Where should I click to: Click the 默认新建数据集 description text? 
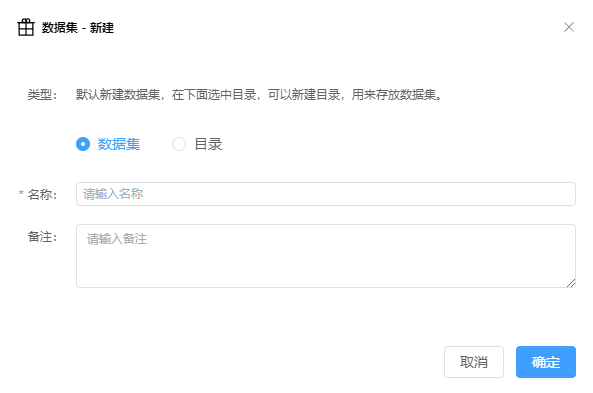[x=118, y=95]
